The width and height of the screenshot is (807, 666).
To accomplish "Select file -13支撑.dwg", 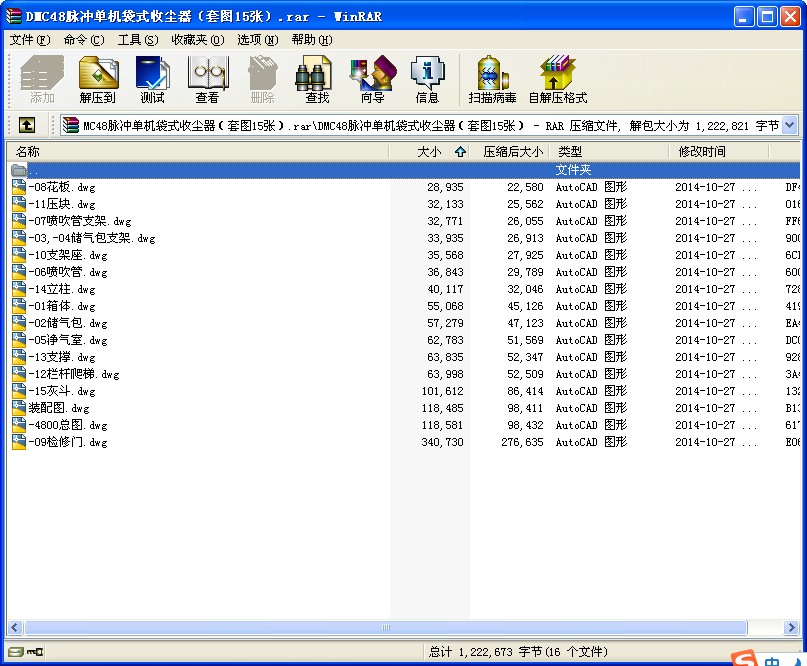I will click(x=62, y=357).
